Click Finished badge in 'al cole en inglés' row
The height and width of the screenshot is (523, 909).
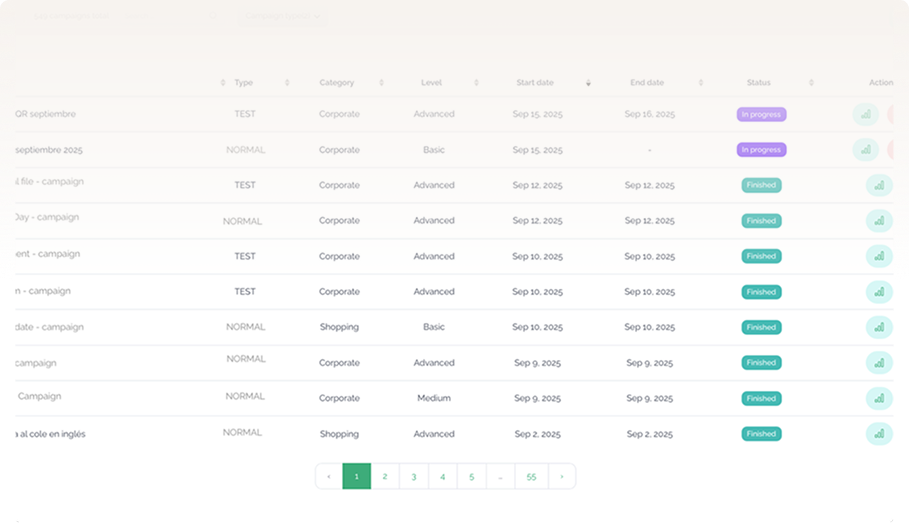pos(761,434)
